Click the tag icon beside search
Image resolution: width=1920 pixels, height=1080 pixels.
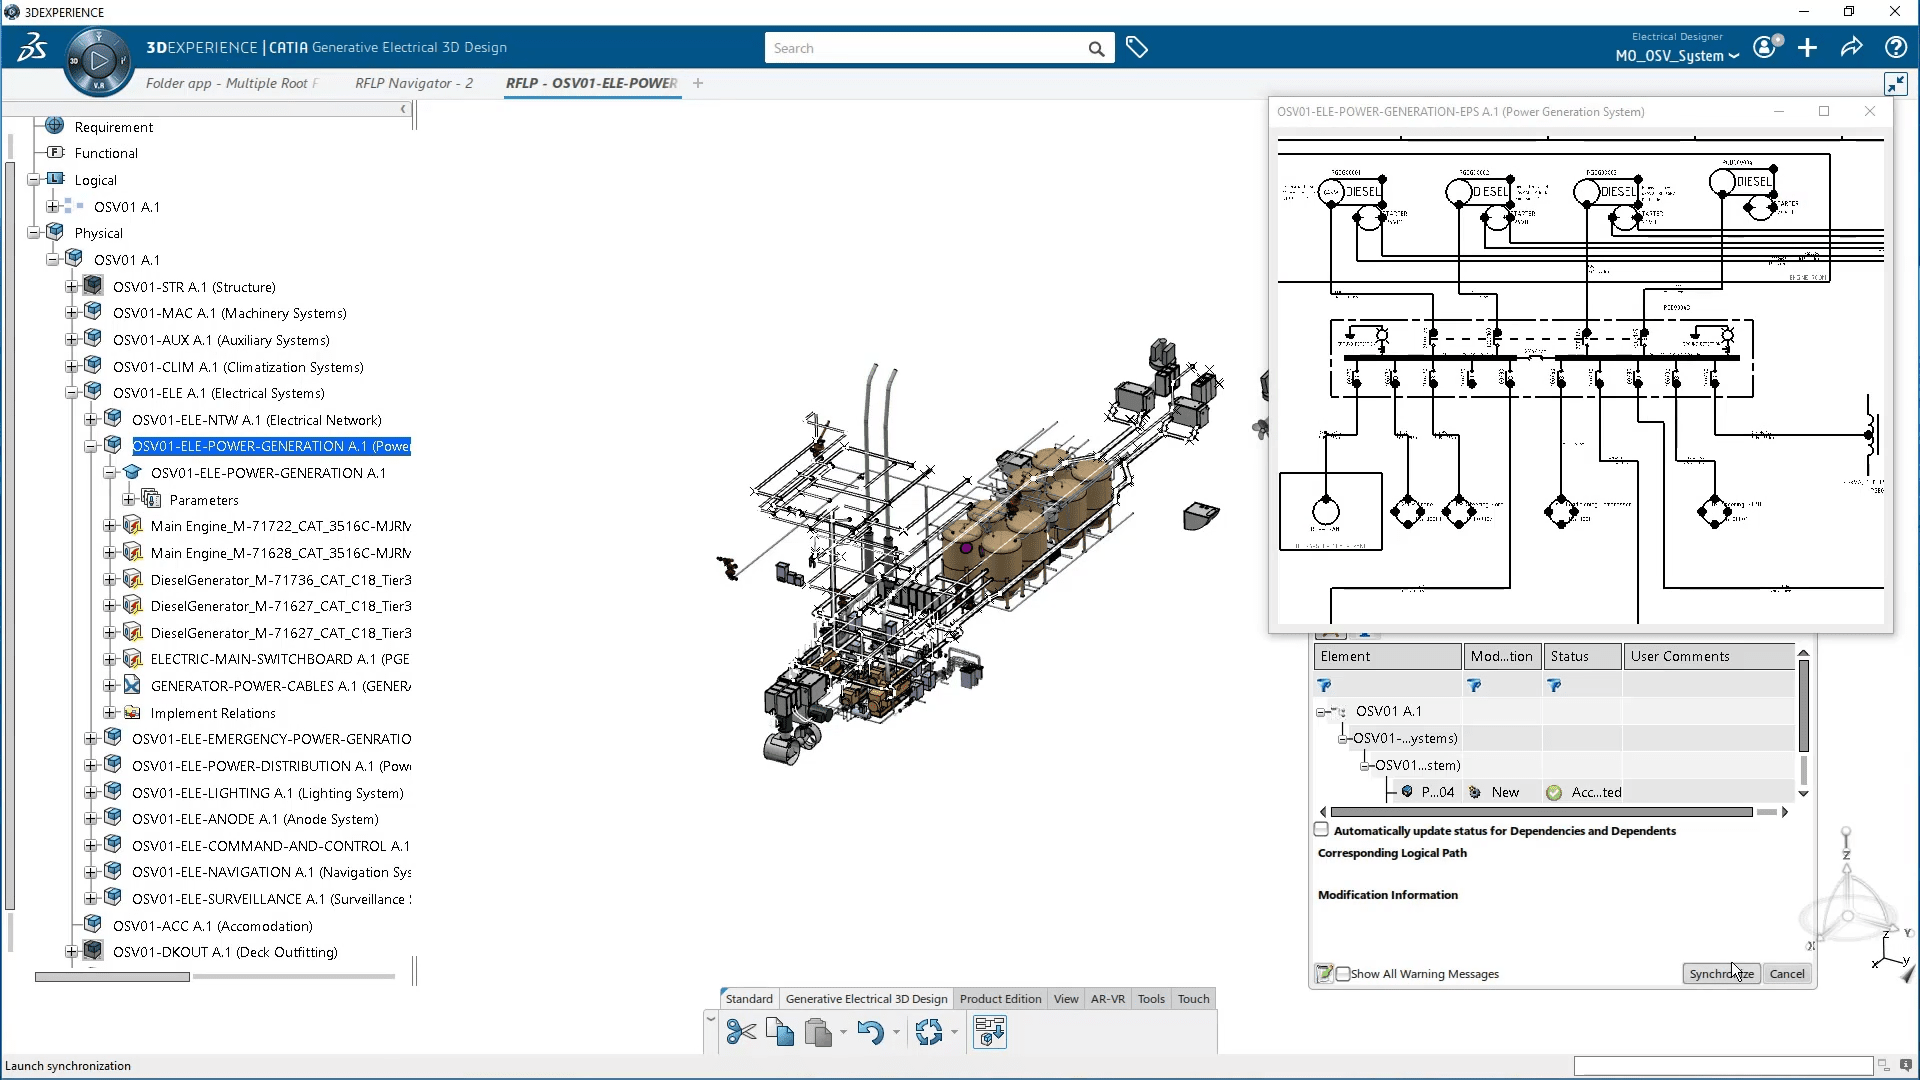(1137, 47)
